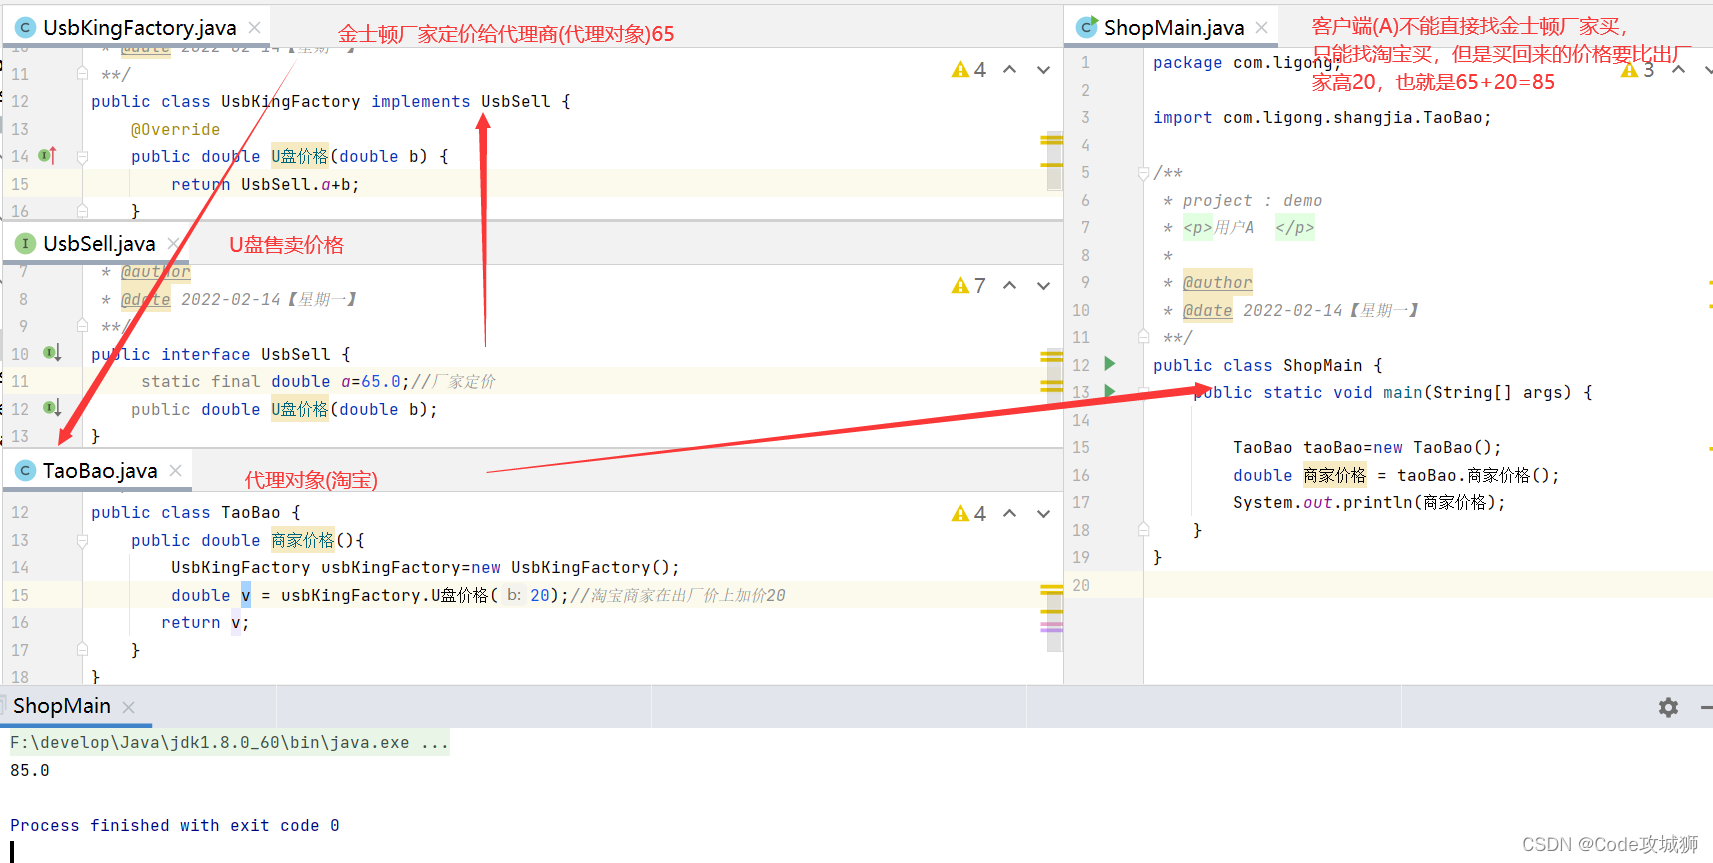1713x863 pixels.
Task: Click implemented-interface gutter icon beside UsbSell
Action: (52, 353)
